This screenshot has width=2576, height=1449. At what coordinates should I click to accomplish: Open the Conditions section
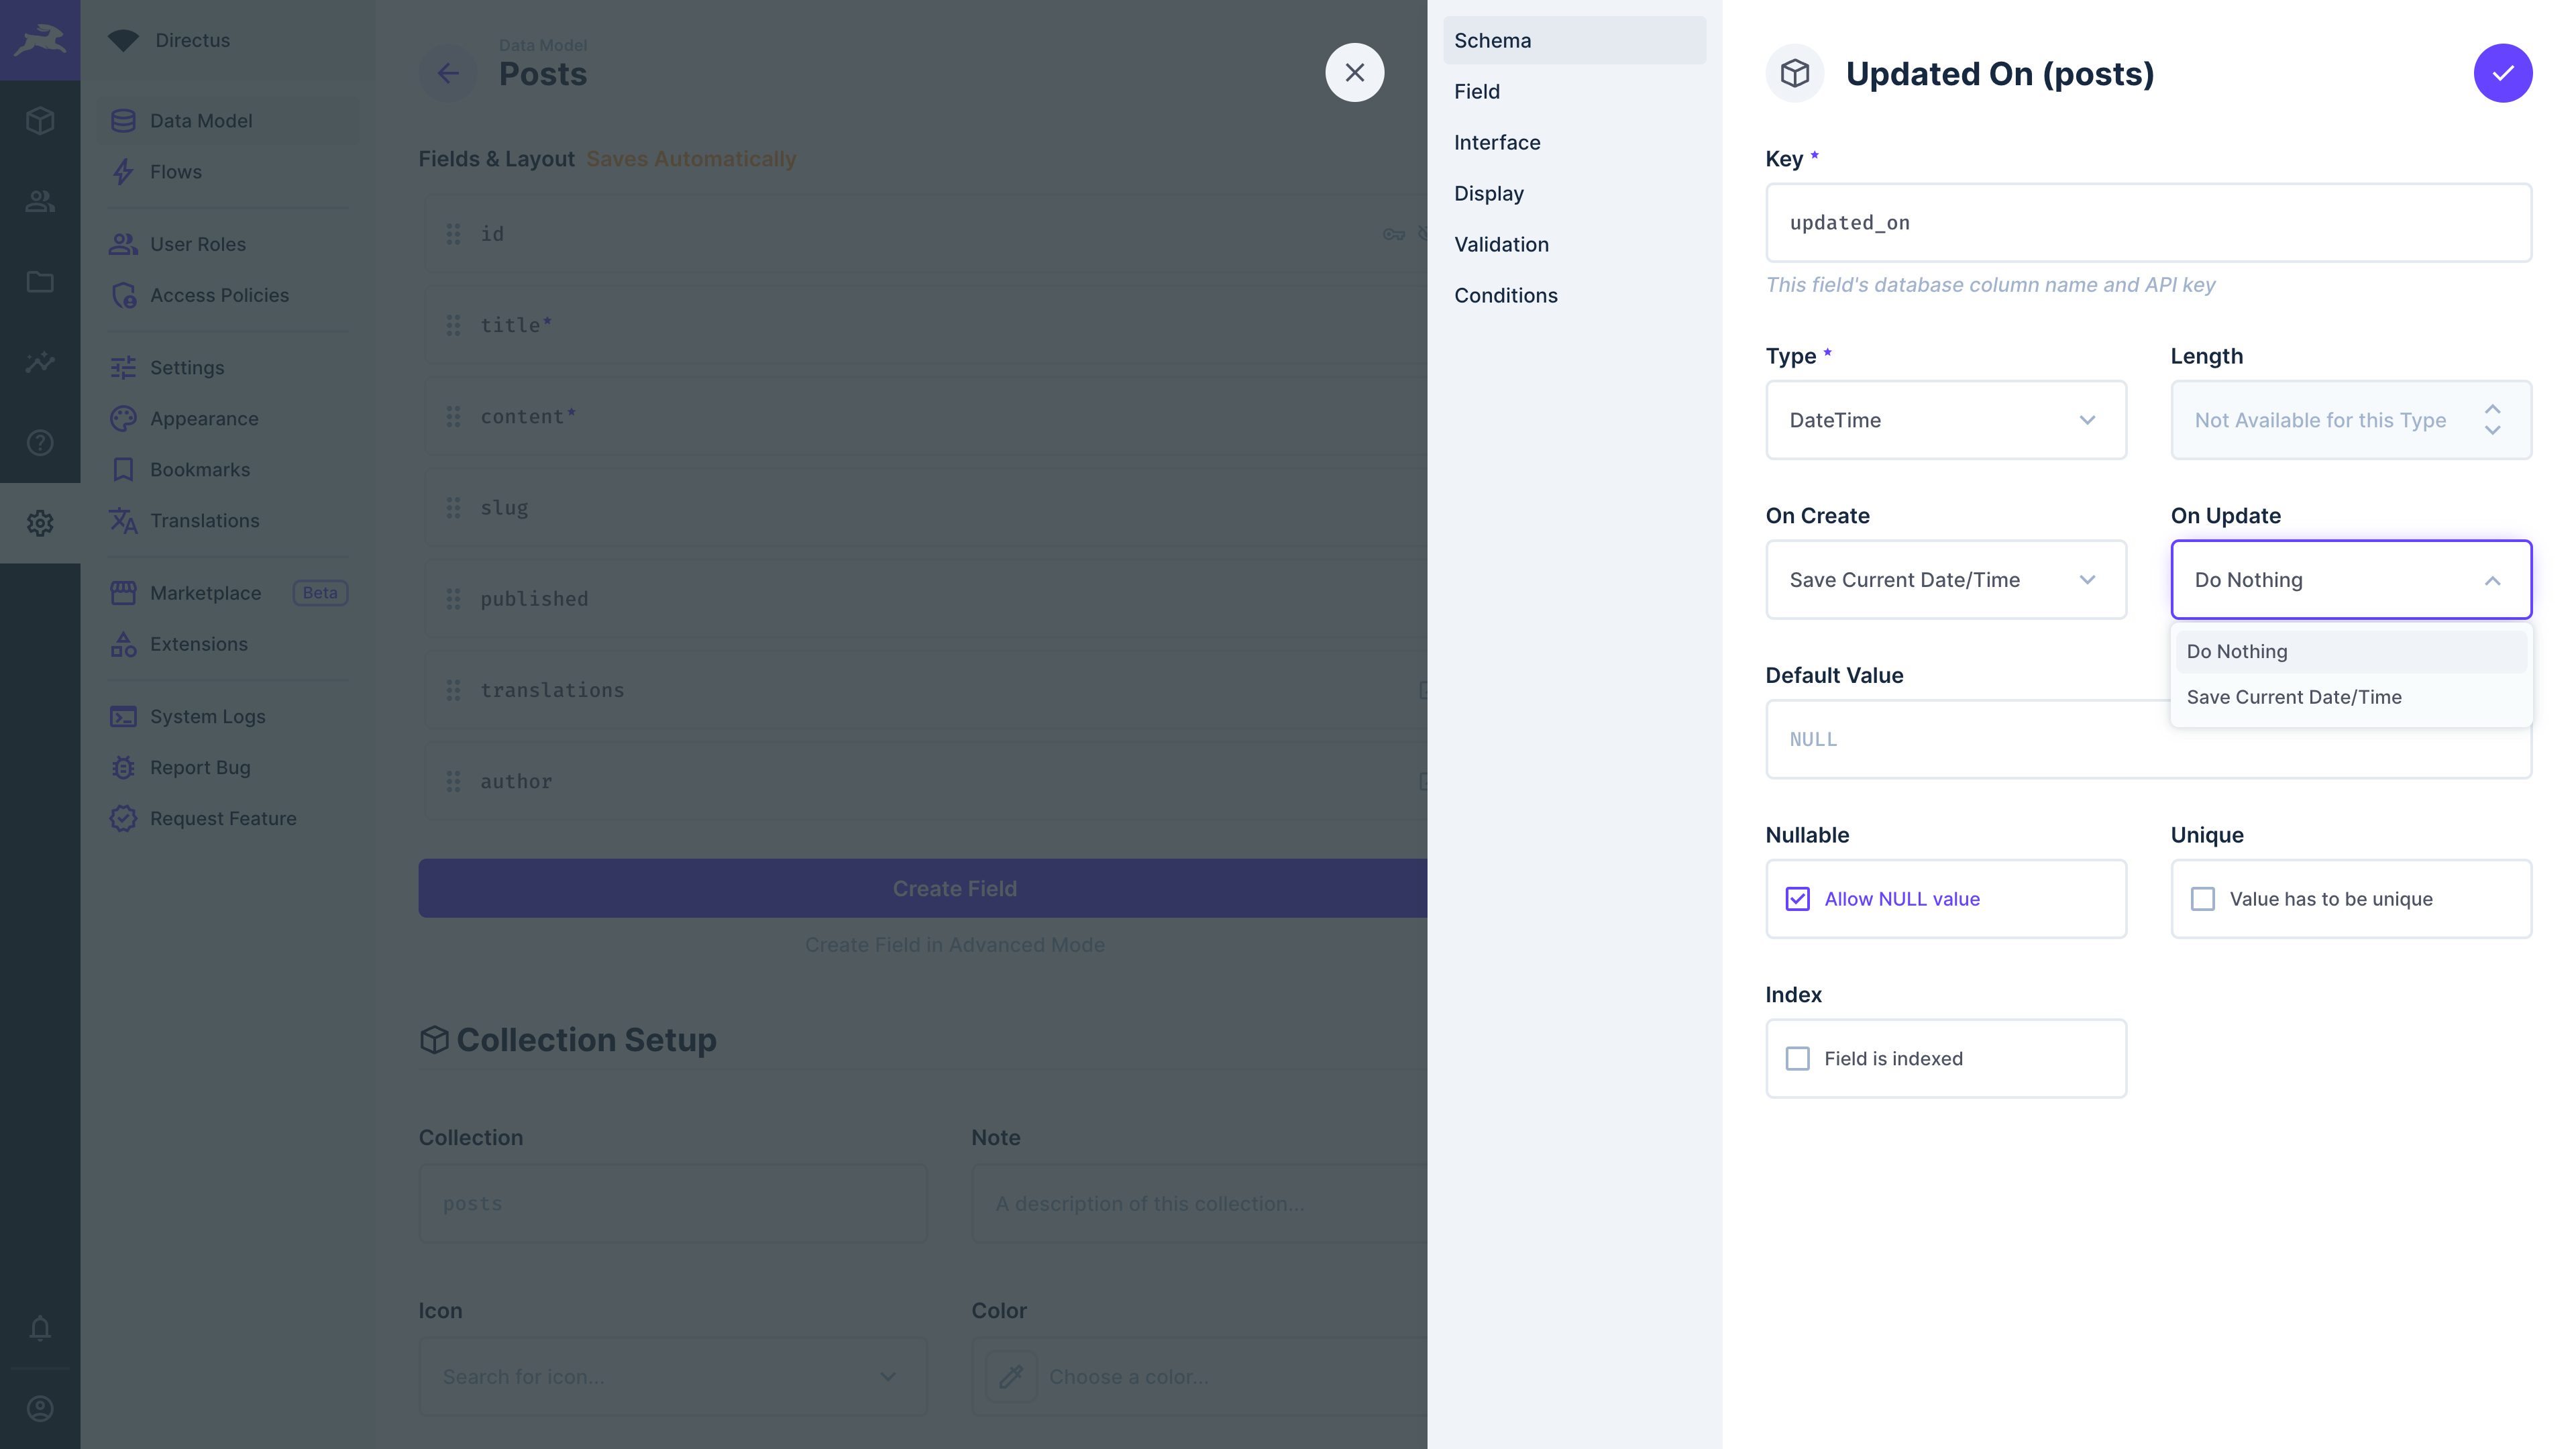(1506, 295)
